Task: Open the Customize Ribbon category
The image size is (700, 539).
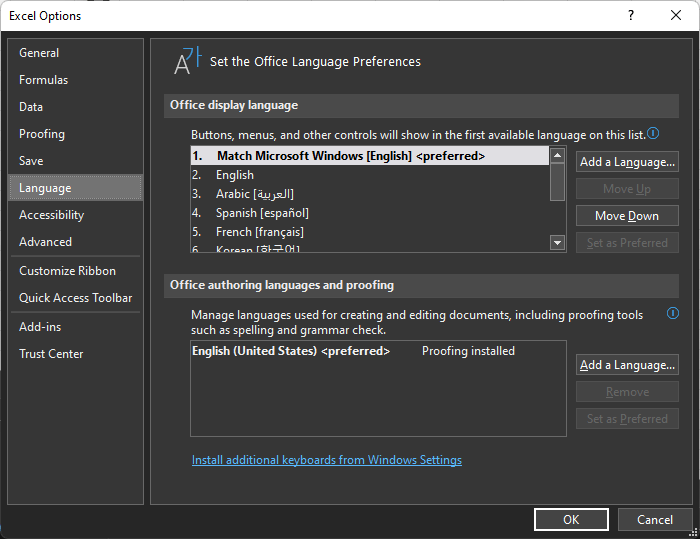Action: click(x=75, y=271)
